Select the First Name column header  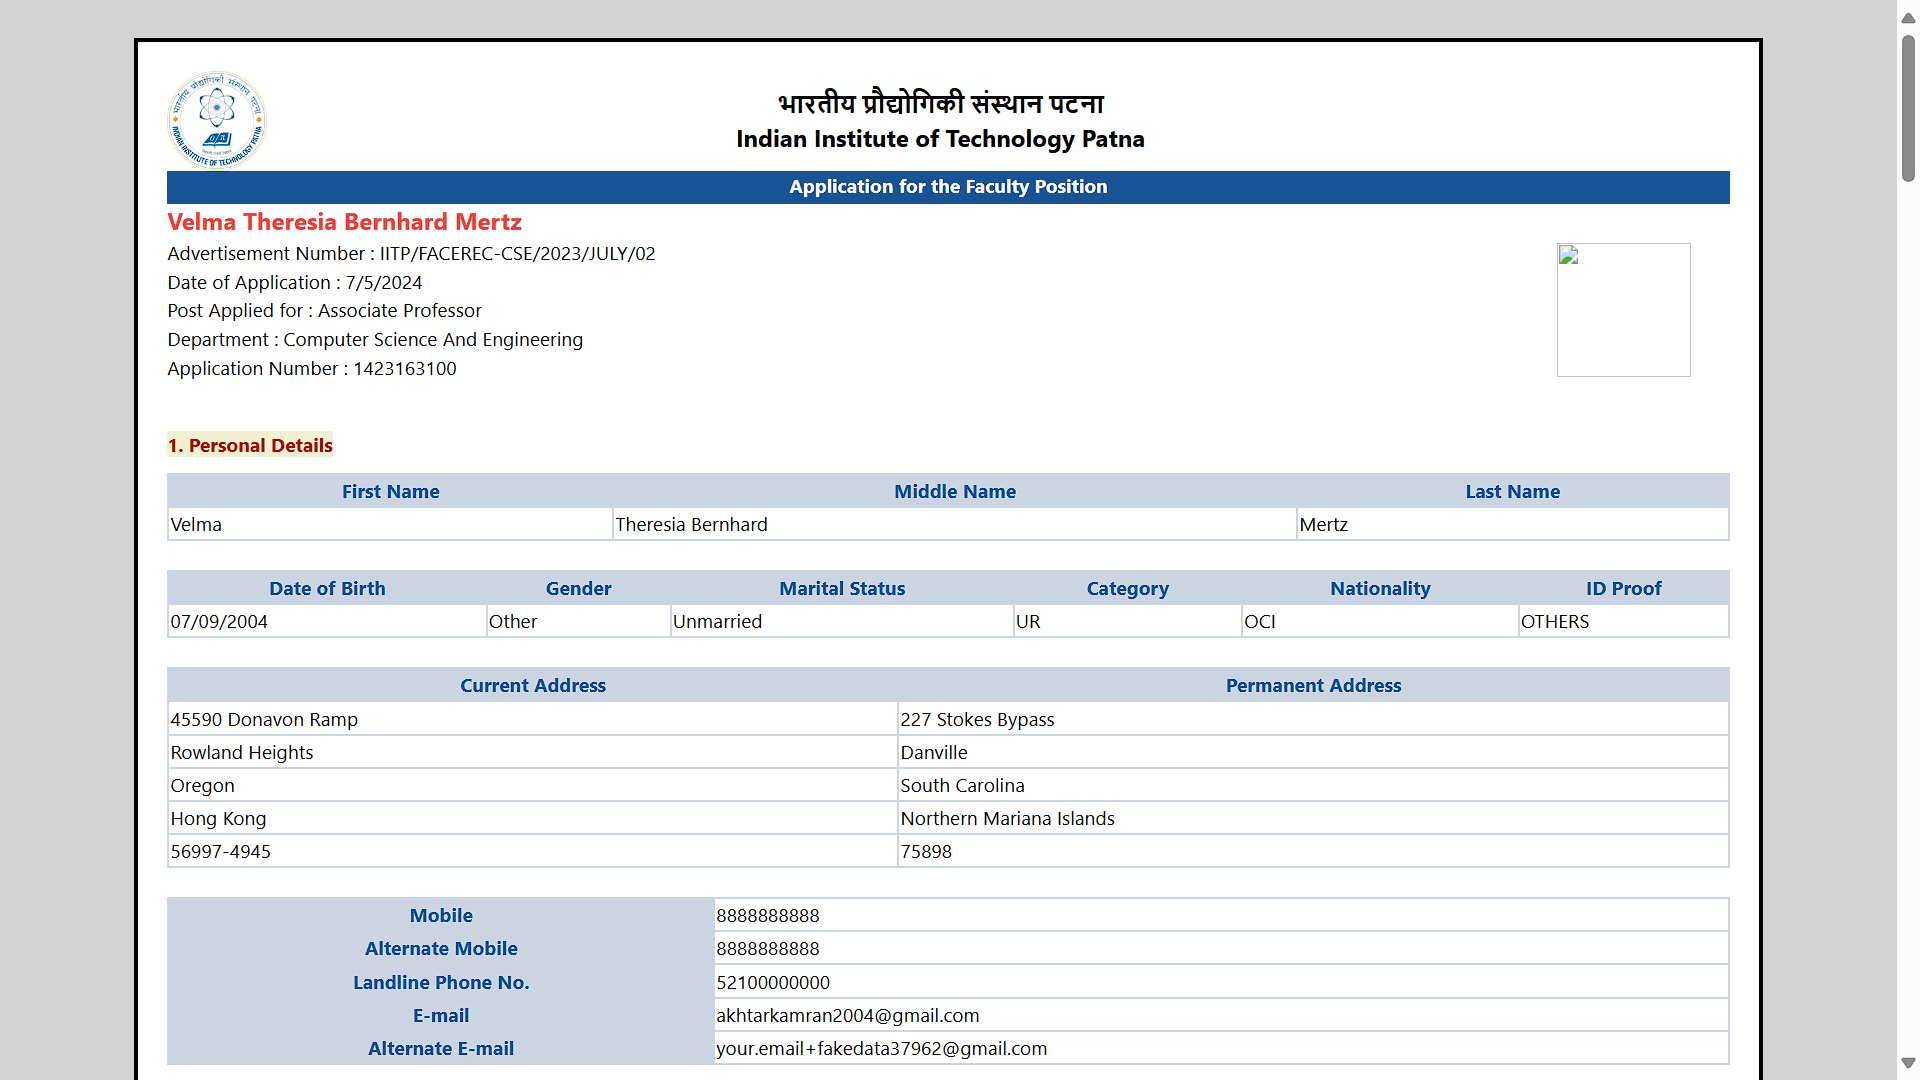(x=390, y=491)
